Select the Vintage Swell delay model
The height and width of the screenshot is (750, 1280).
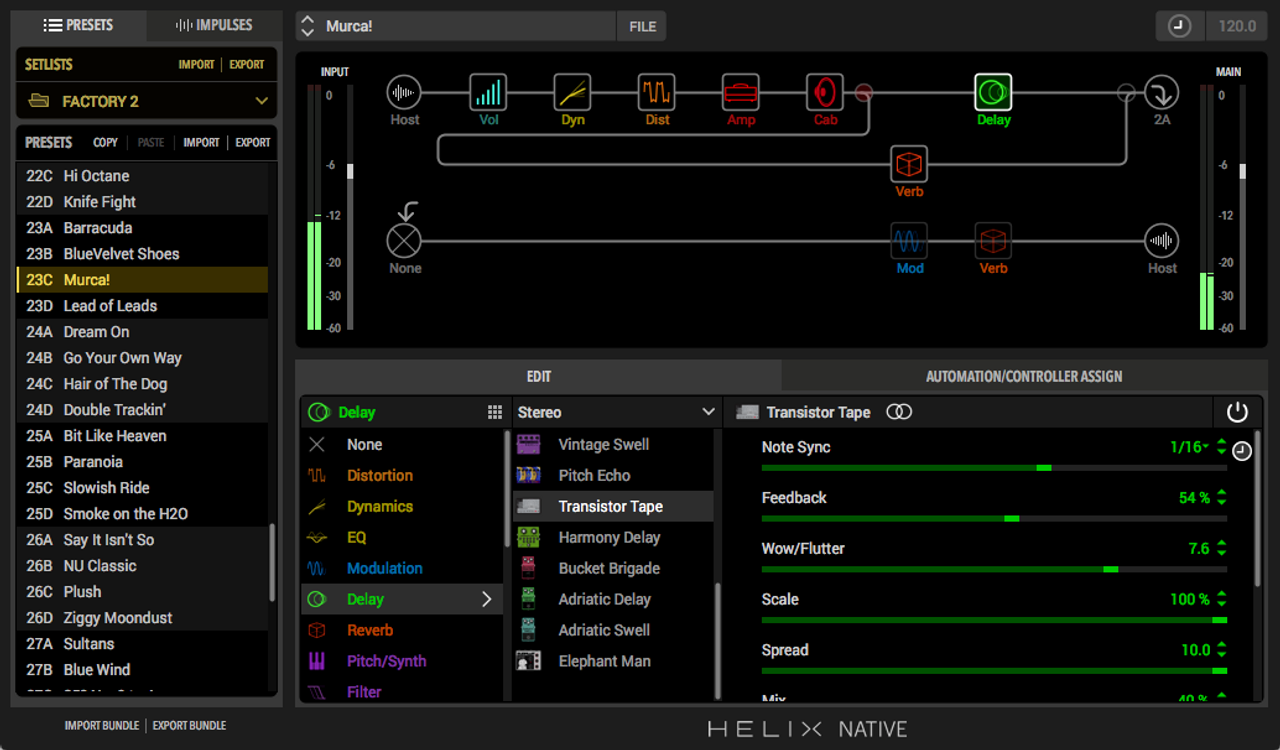pos(614,444)
